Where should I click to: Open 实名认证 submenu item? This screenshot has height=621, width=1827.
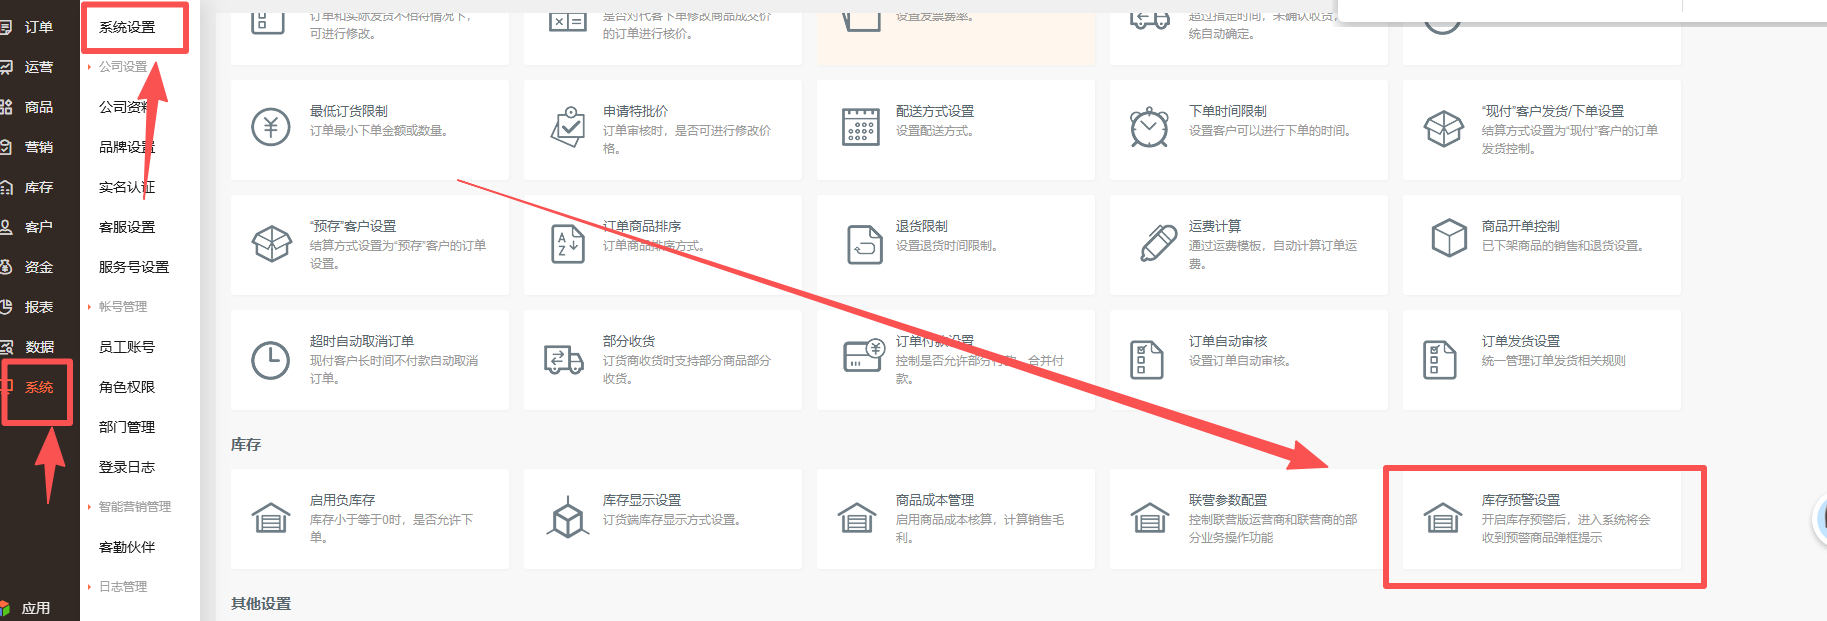coord(127,187)
